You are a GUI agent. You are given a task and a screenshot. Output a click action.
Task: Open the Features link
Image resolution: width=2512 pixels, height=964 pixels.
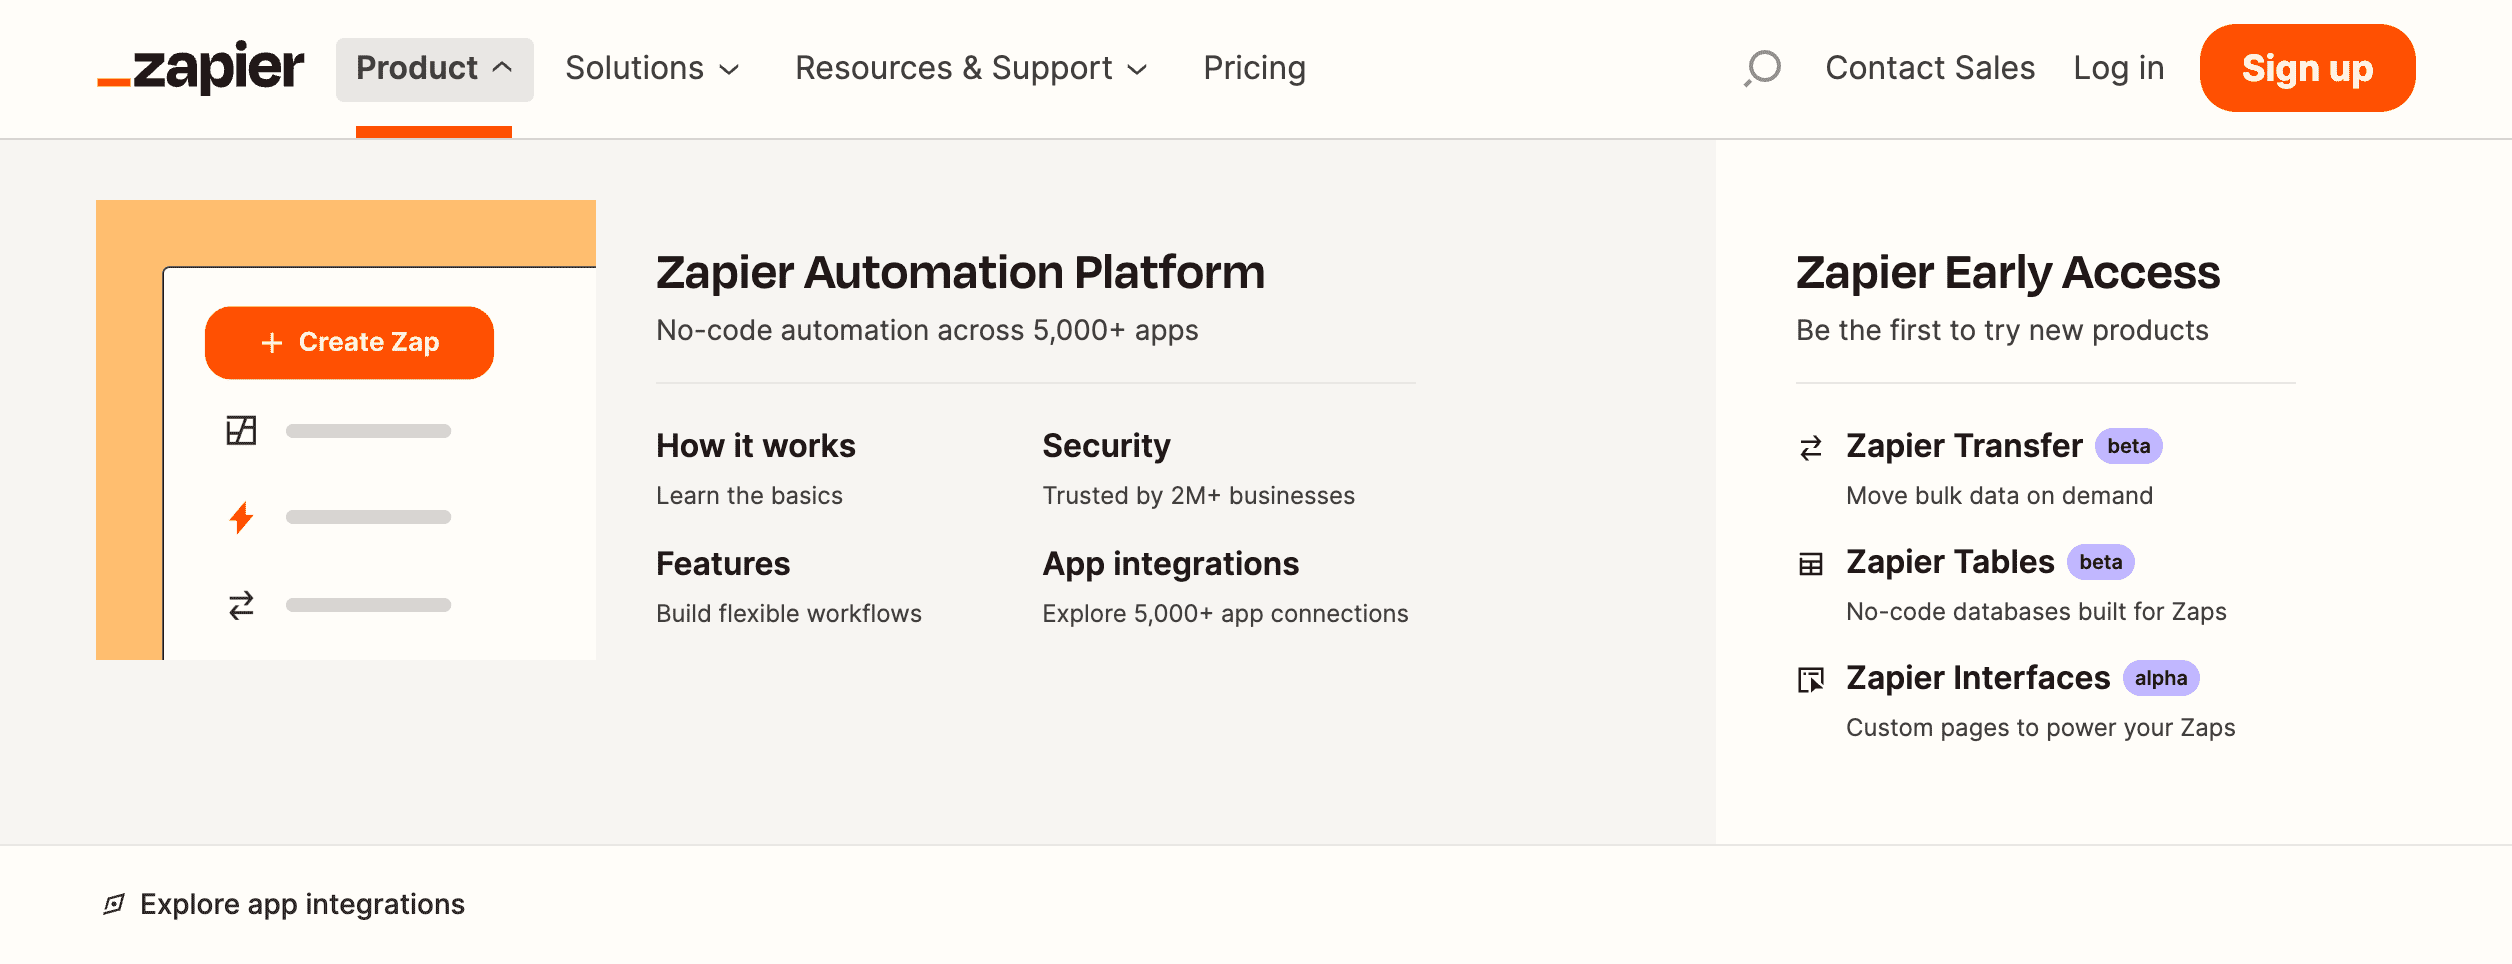[723, 564]
